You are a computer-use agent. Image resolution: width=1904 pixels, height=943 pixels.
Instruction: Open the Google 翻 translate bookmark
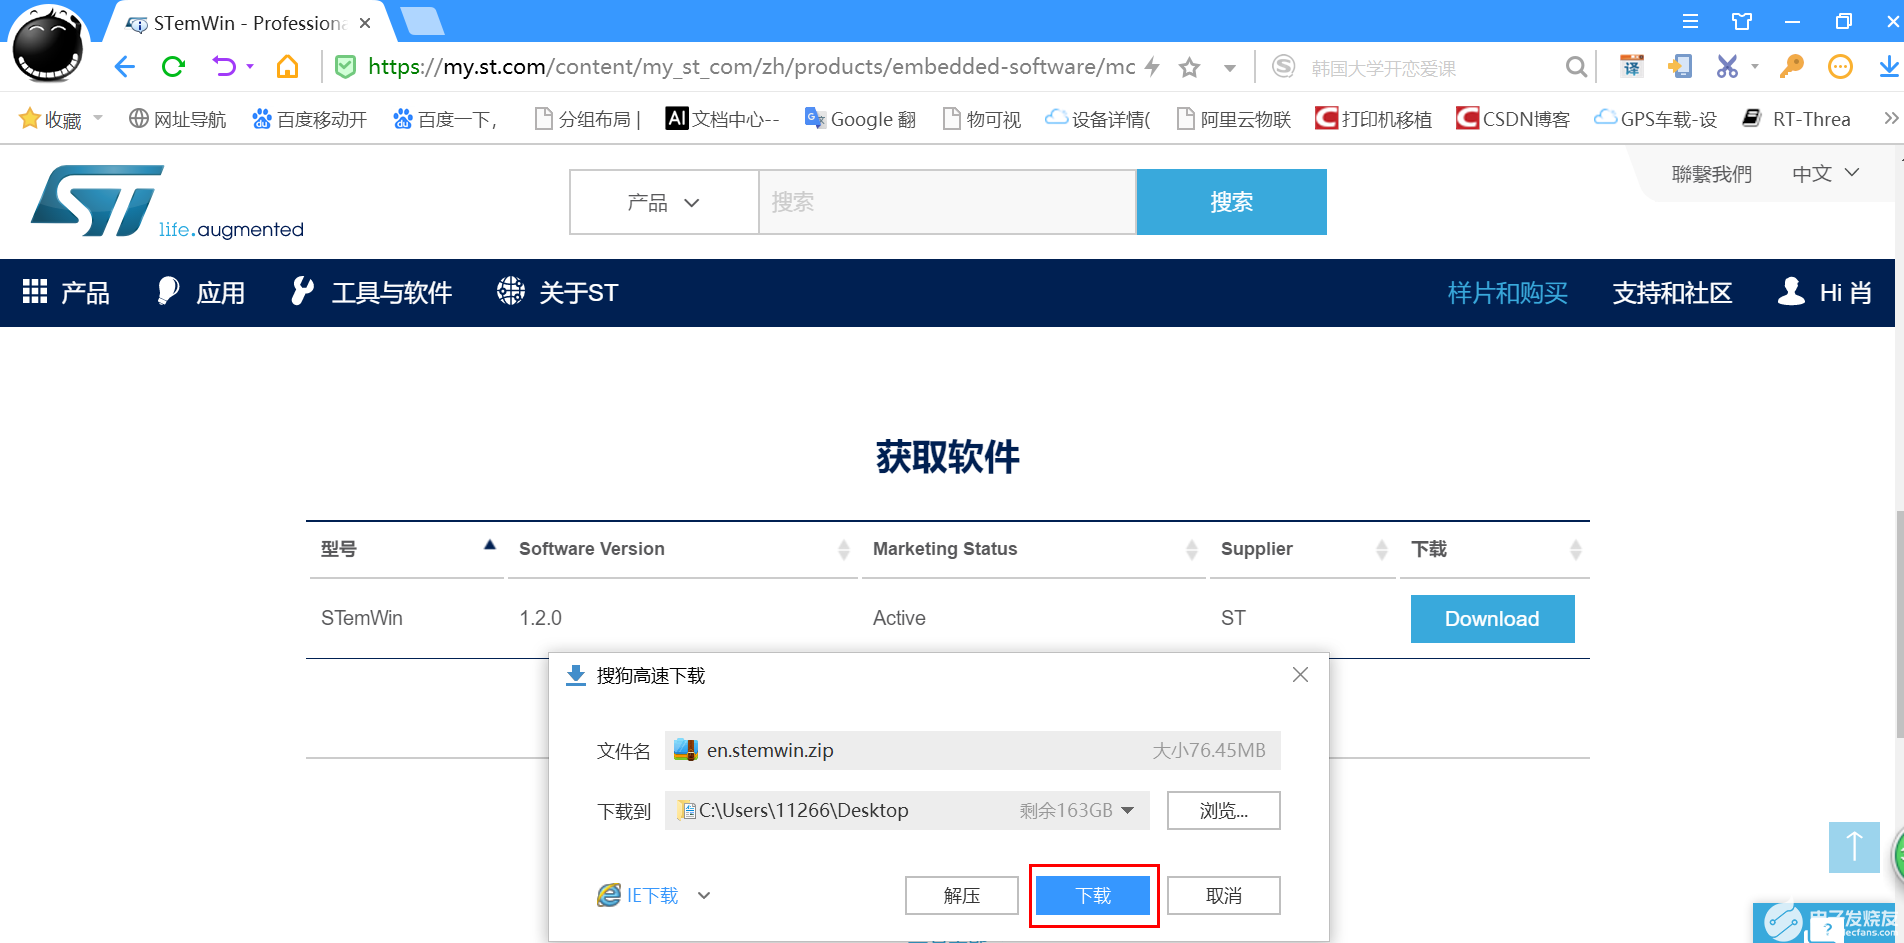coord(860,119)
